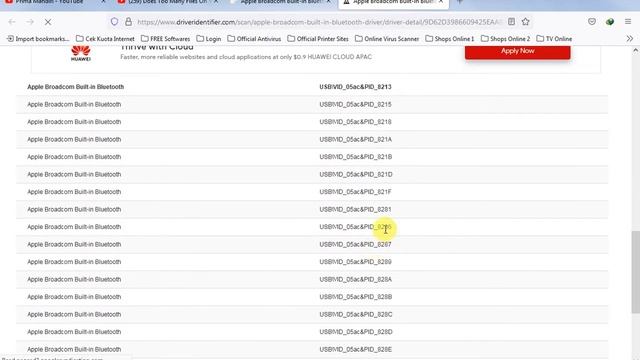Show more bookmarks via the overflow chevron
The height and width of the screenshot is (360, 640).
pos(630,39)
